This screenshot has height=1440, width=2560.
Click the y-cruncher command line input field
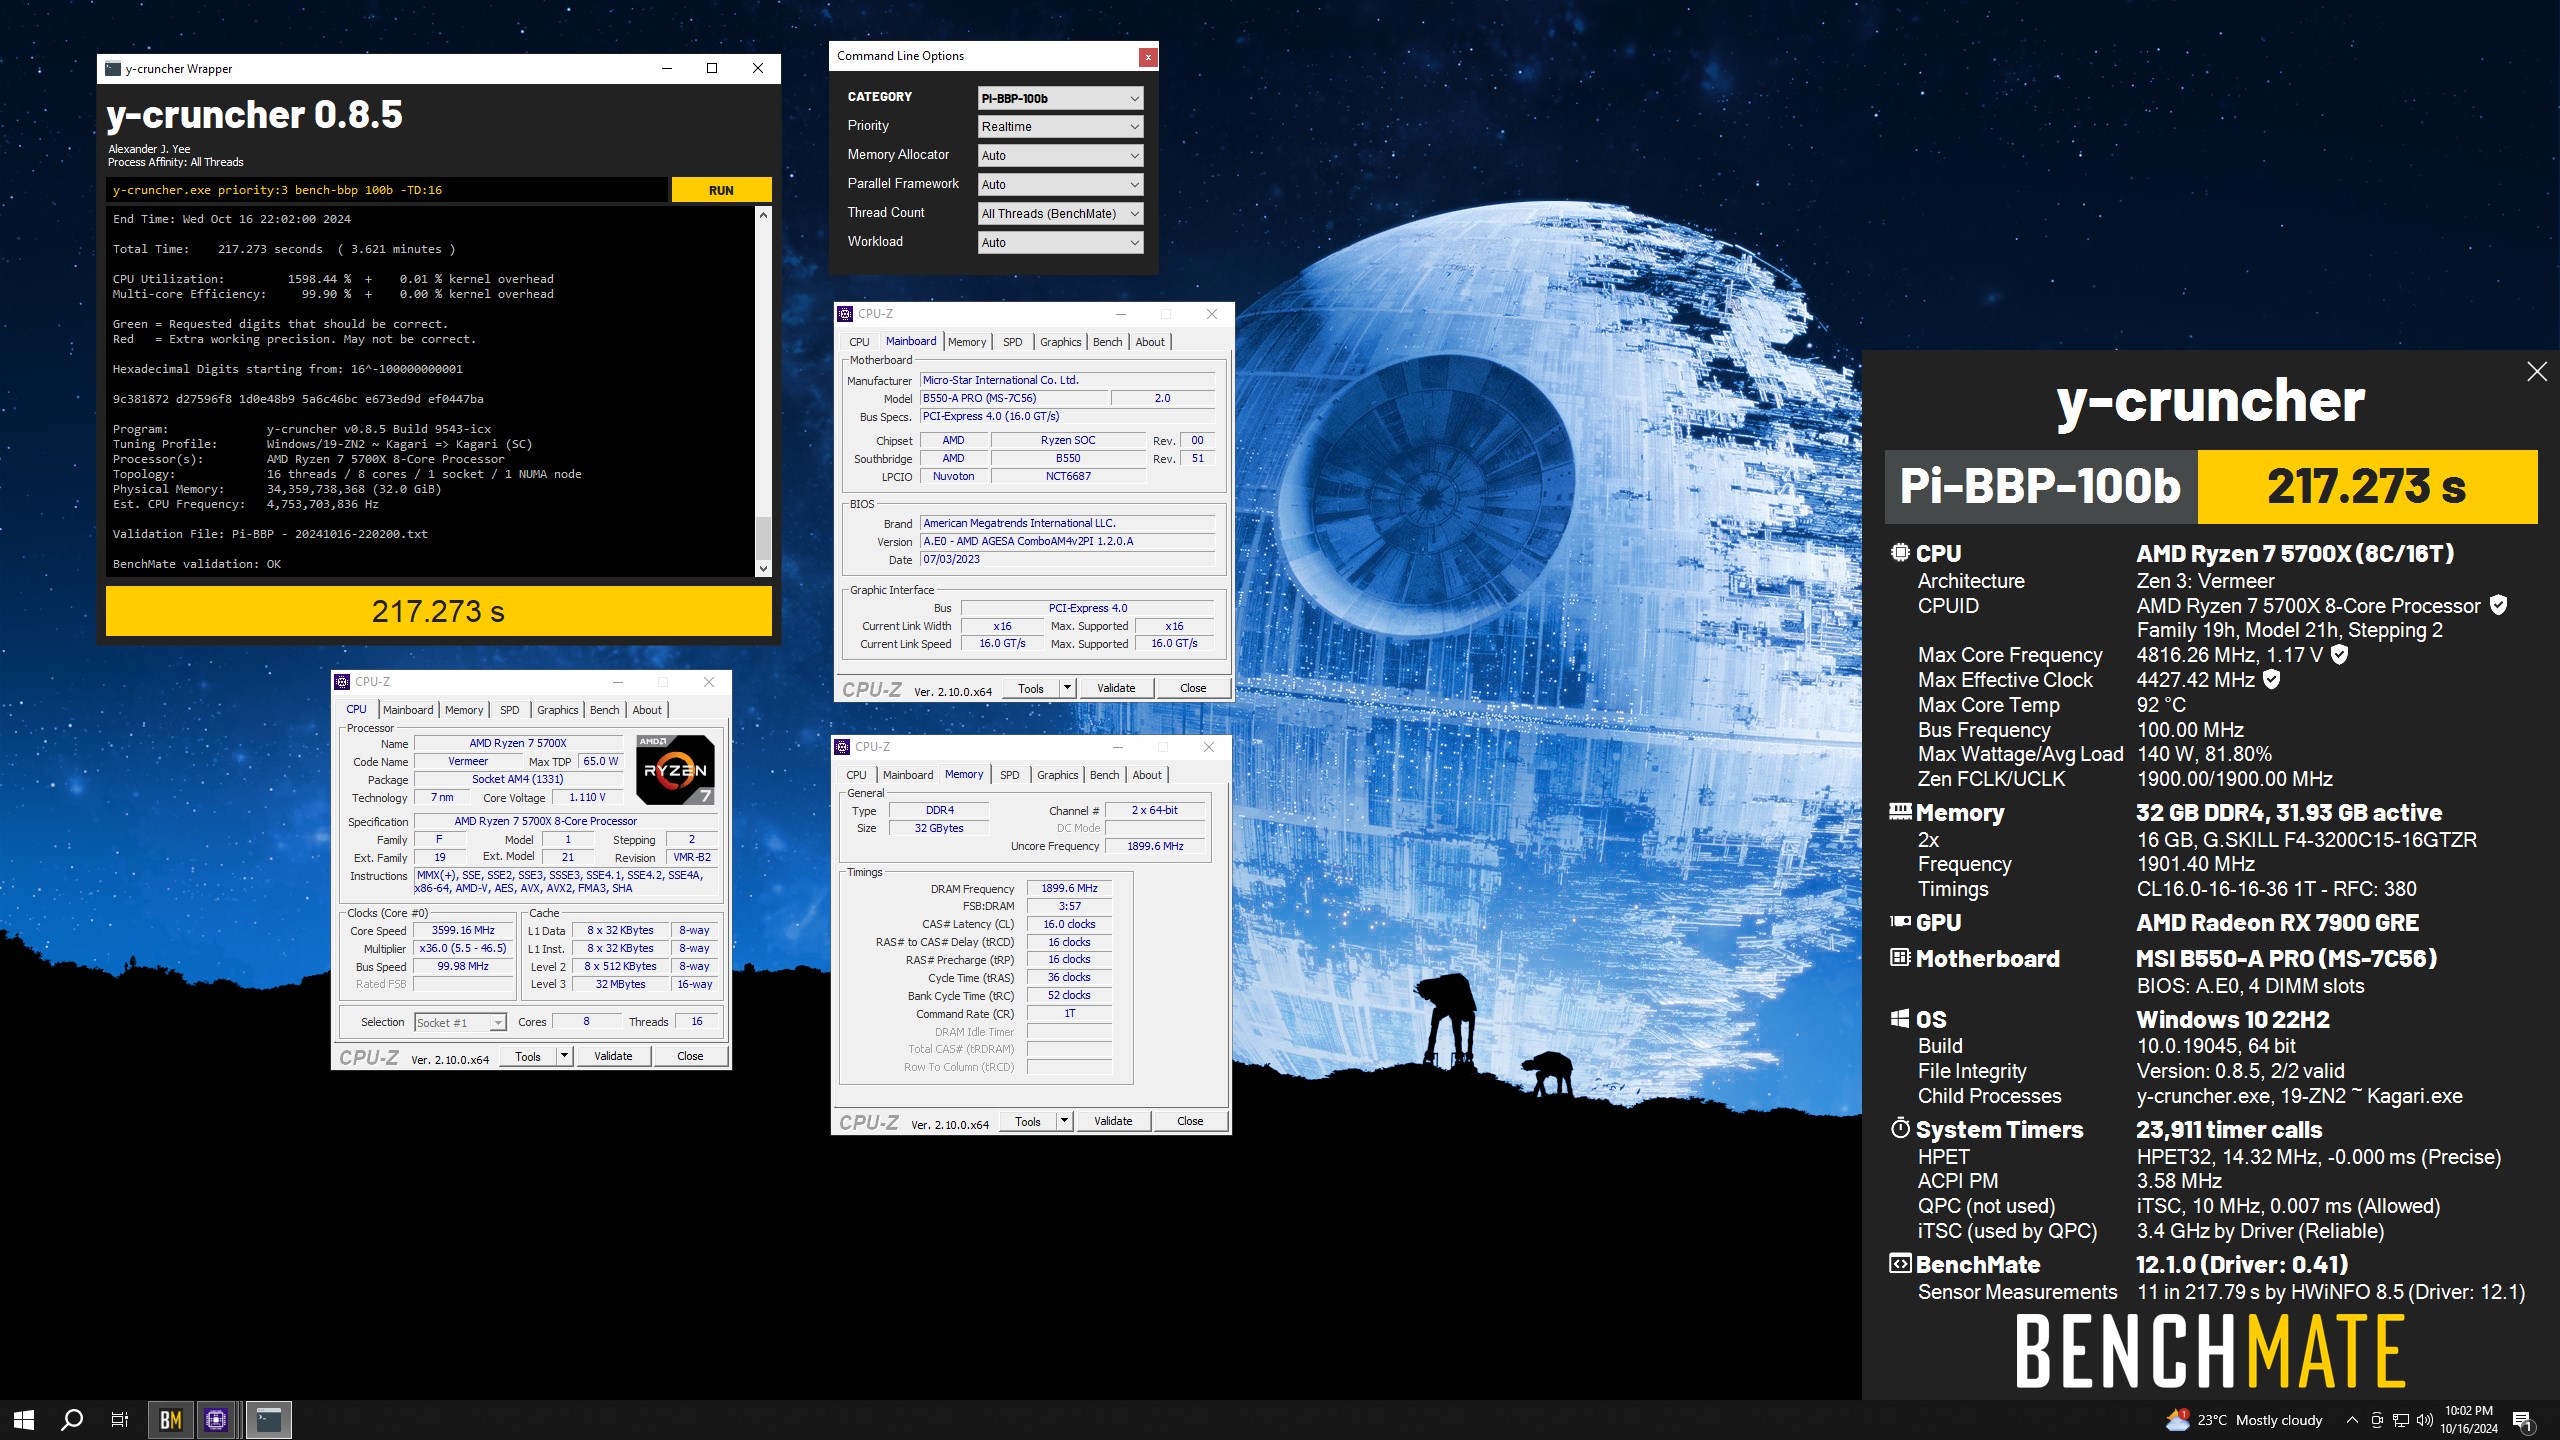(387, 190)
